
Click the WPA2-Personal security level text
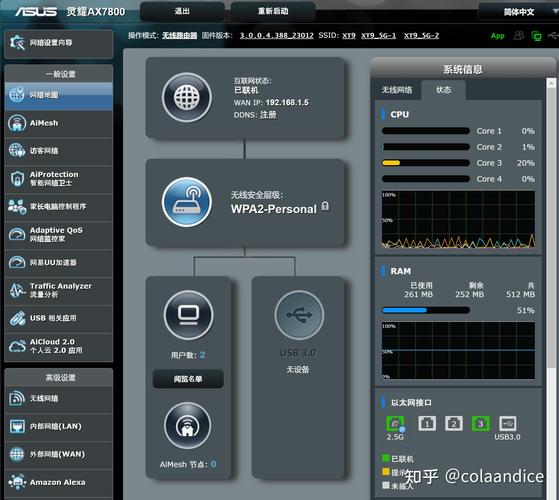coord(273,209)
